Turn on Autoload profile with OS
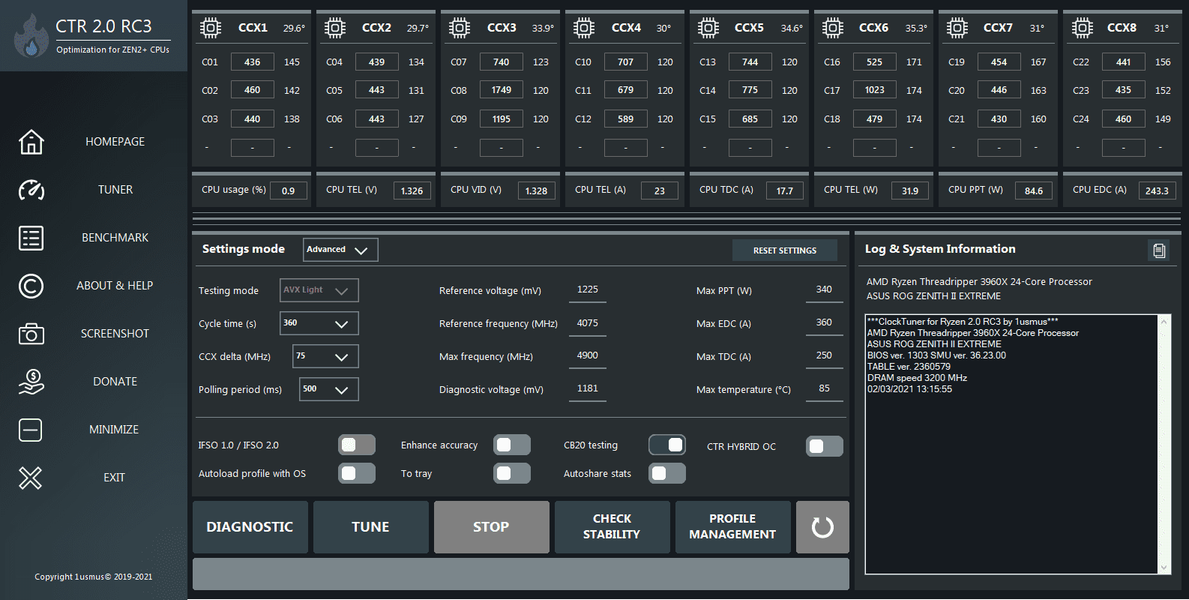This screenshot has width=1189, height=600. 357,473
